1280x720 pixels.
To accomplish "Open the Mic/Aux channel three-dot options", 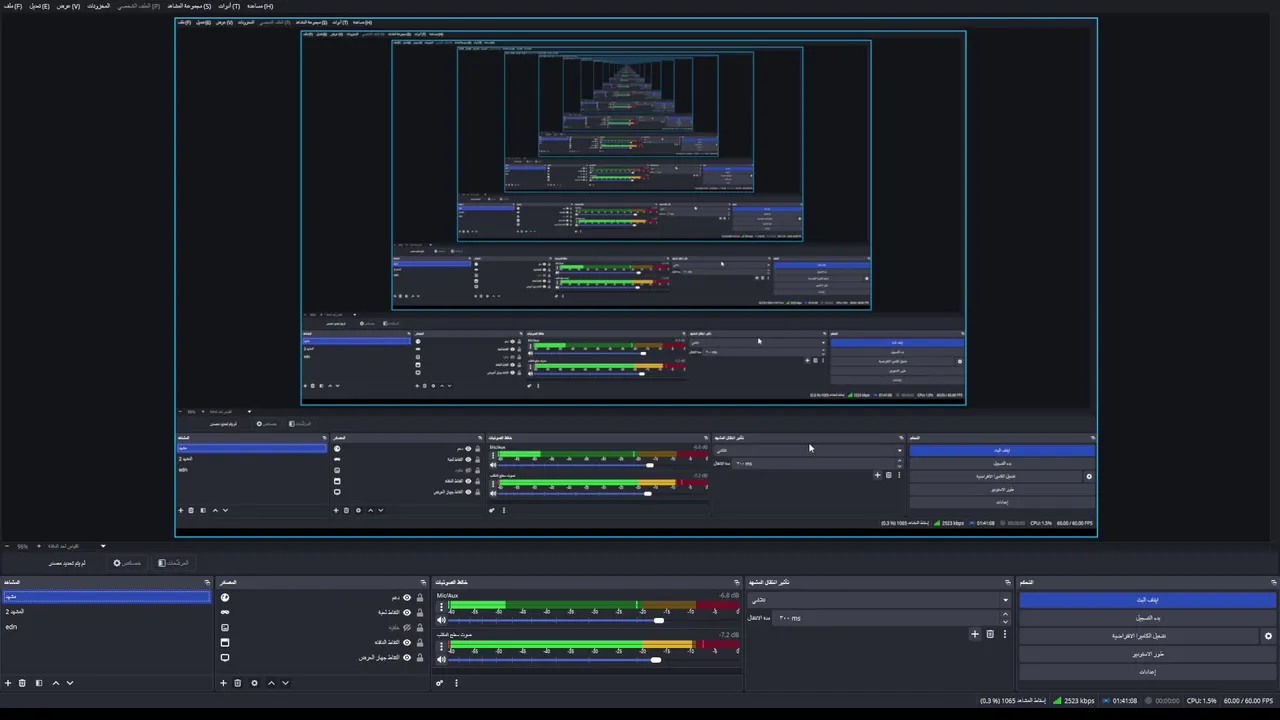I will coord(441,607).
